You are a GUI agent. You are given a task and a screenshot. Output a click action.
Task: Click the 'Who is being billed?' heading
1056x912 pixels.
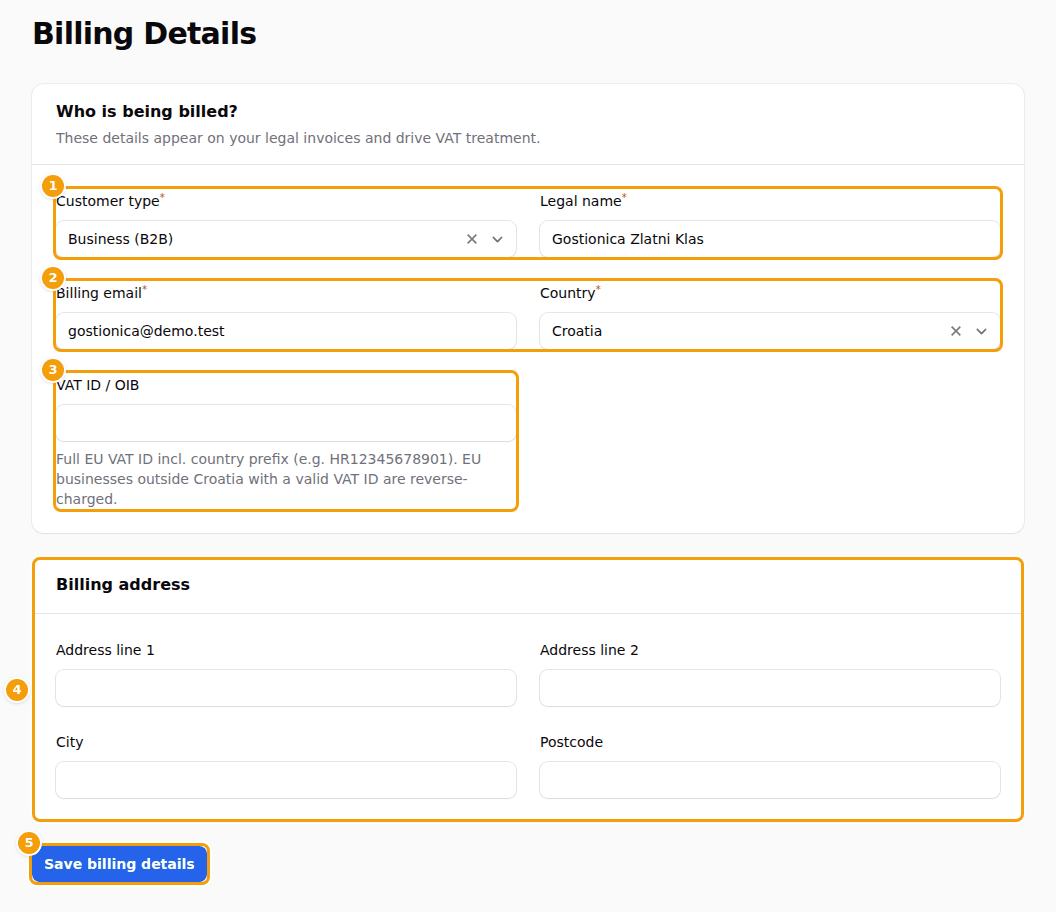click(147, 111)
